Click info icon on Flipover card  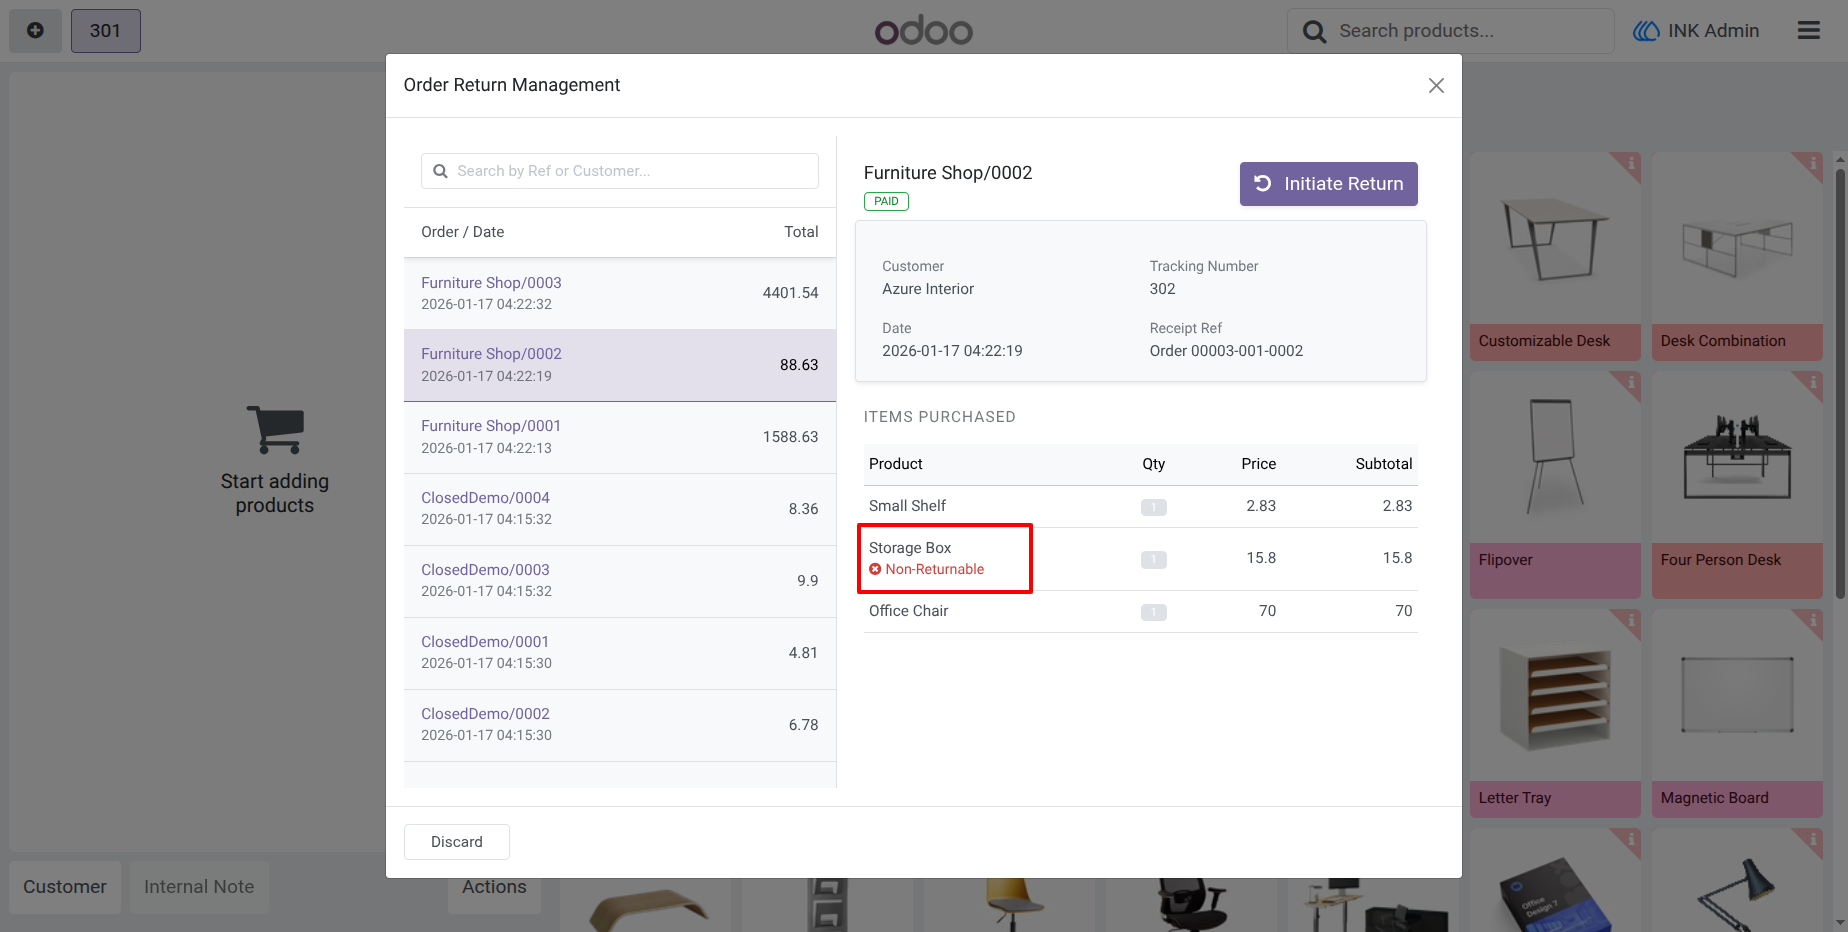click(1630, 382)
